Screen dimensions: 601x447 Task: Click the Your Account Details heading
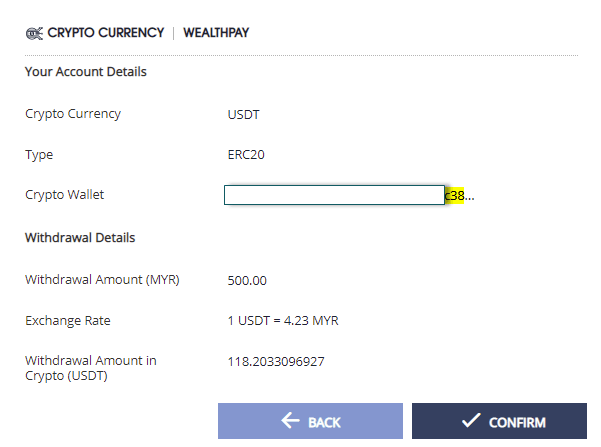pos(86,72)
